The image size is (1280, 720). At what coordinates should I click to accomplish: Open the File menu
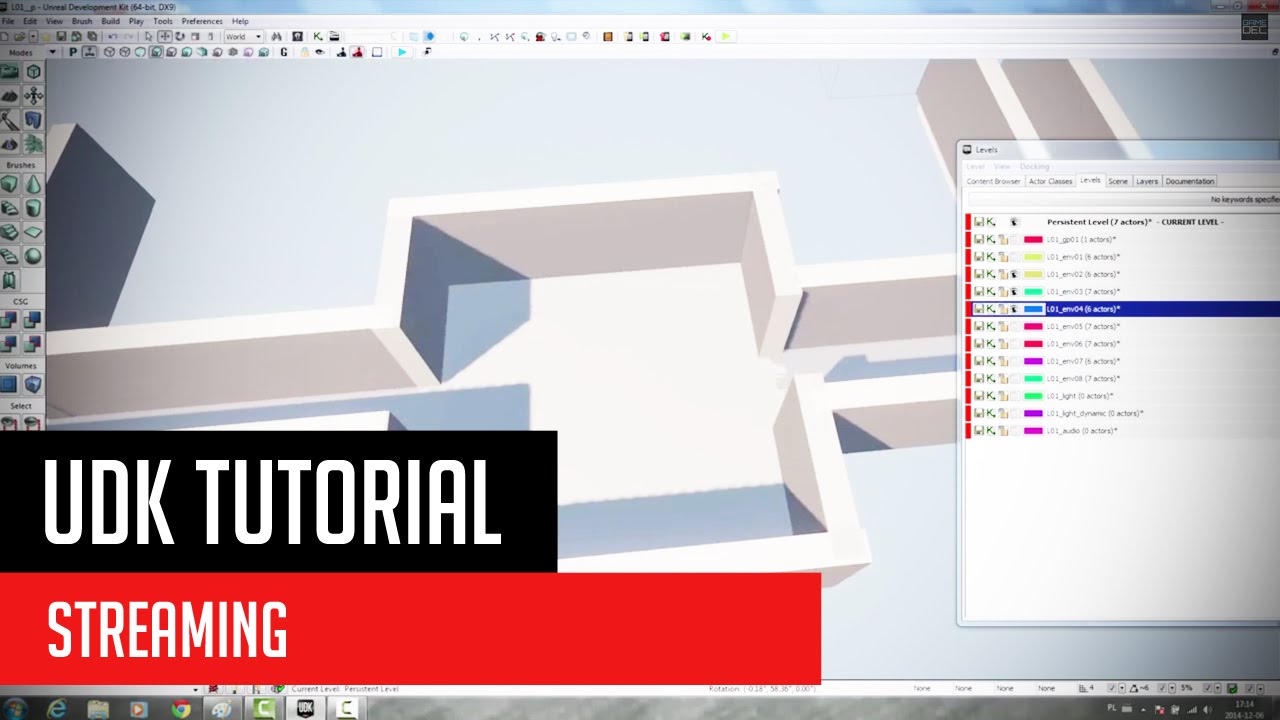point(8,21)
